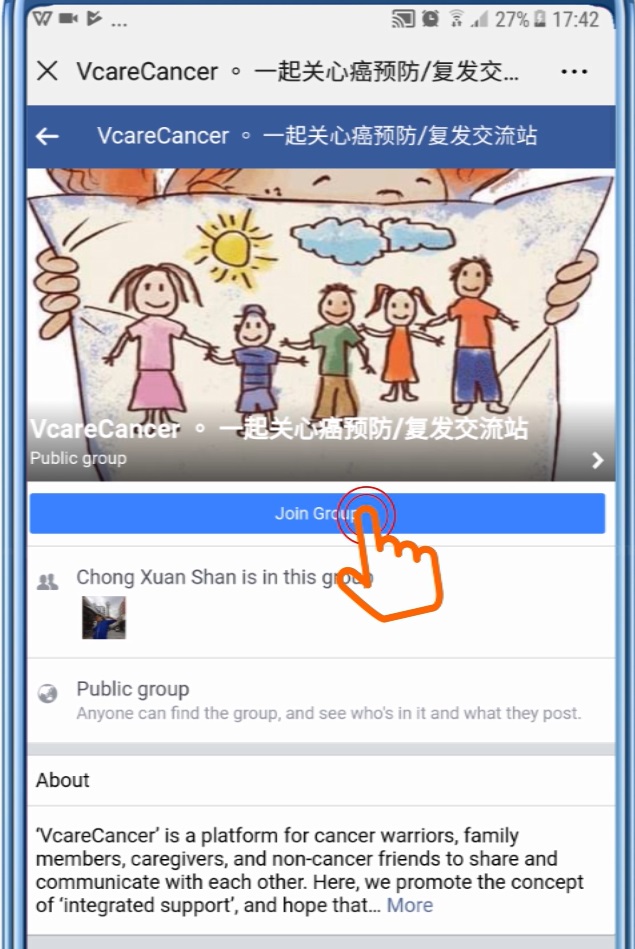Open the three-dot options menu
Viewport: 635px width, 949px height.
point(574,71)
